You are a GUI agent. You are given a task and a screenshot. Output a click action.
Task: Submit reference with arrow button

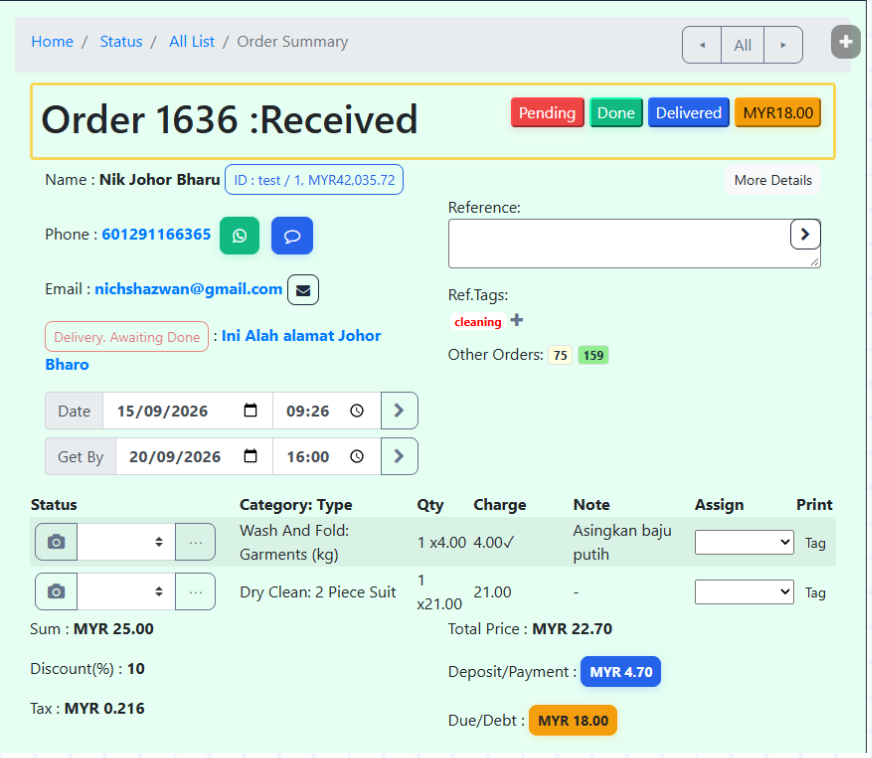pos(805,235)
